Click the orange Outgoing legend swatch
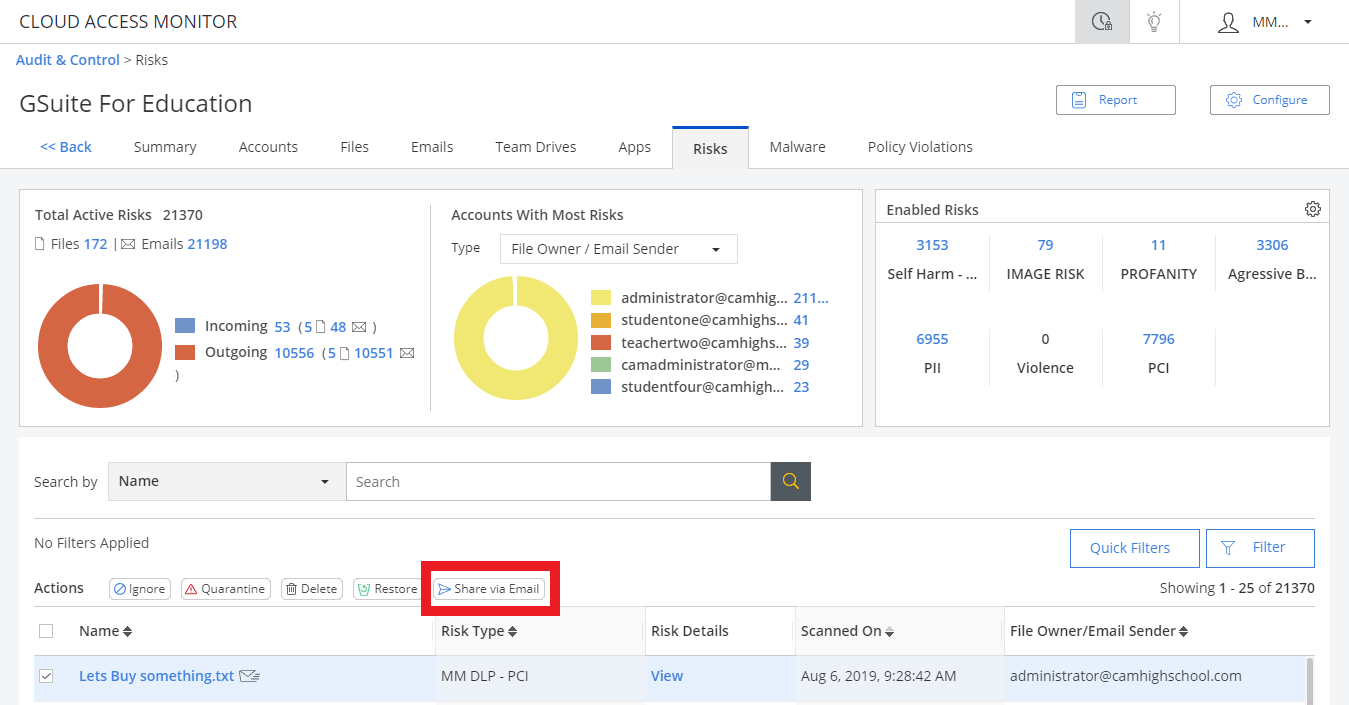 click(185, 352)
